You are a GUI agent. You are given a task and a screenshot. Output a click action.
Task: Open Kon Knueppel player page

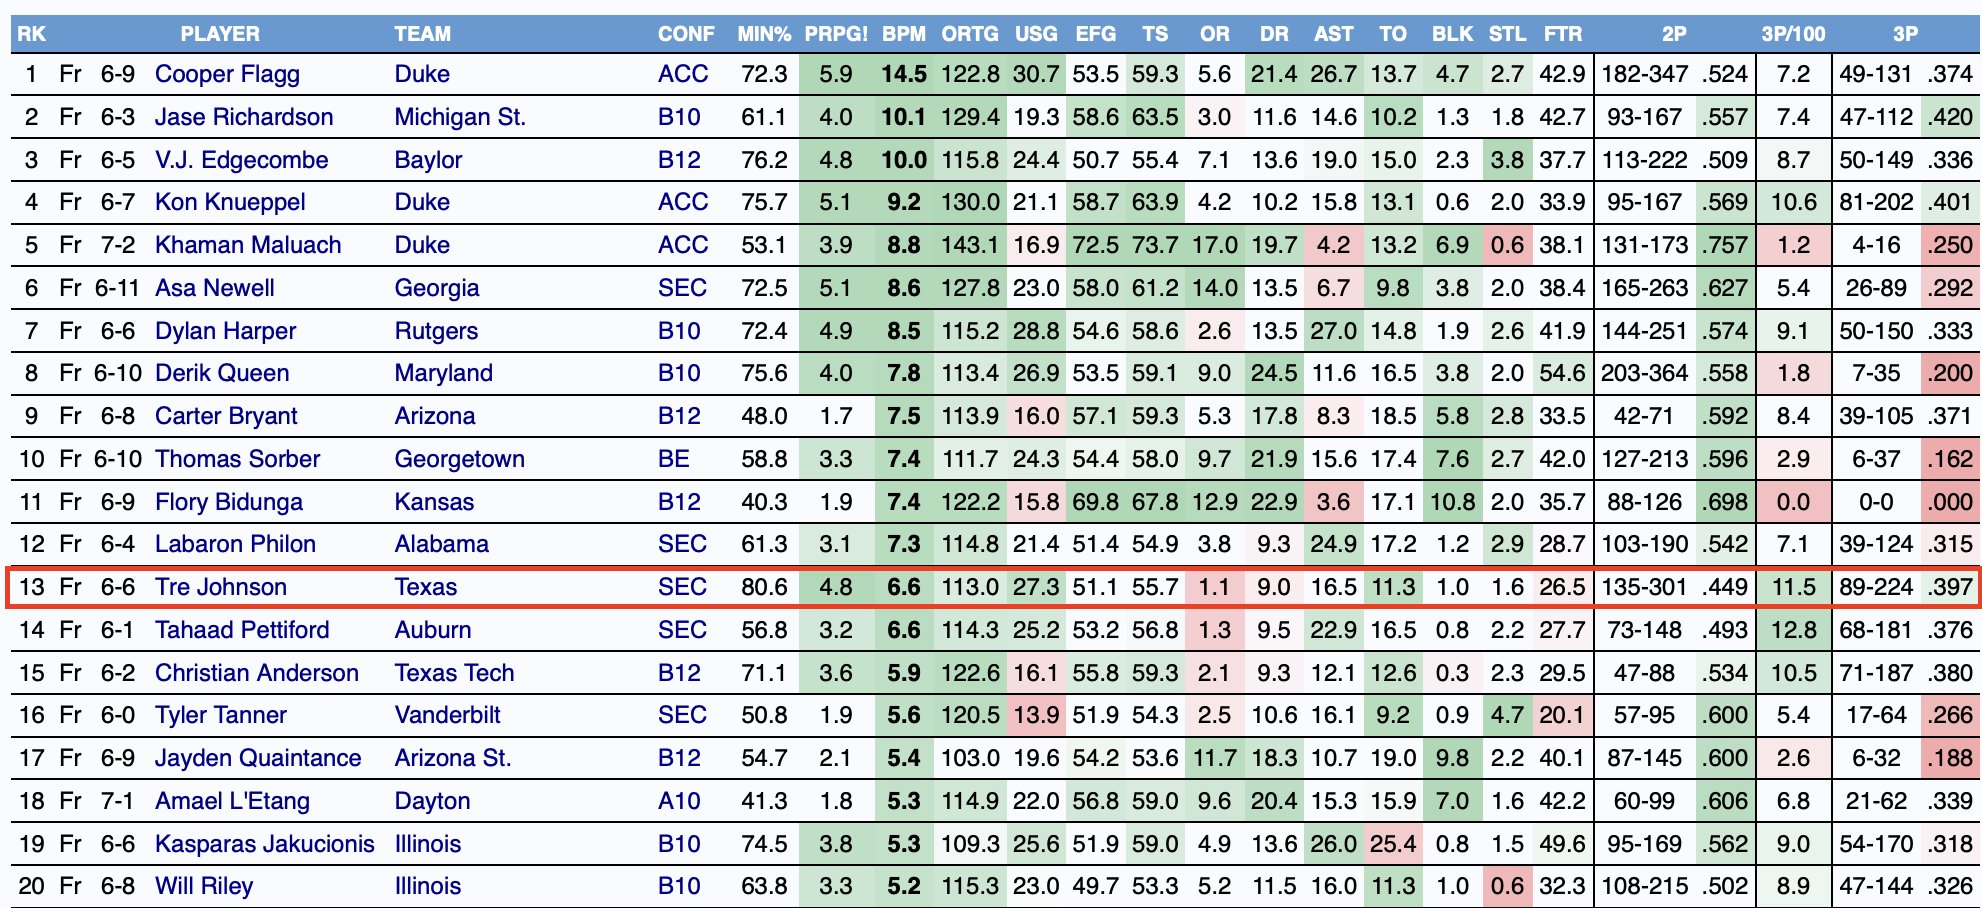[x=230, y=202]
